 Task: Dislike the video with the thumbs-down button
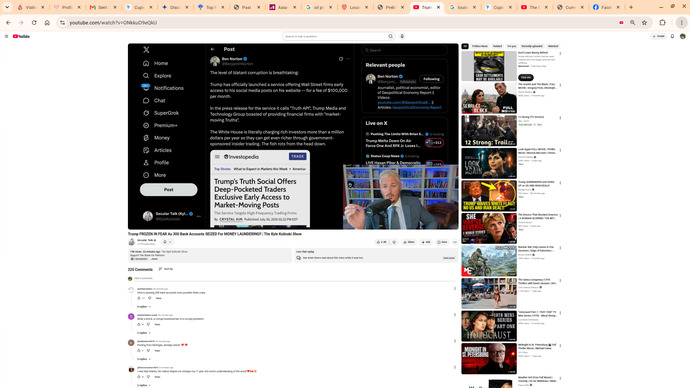coord(394,242)
